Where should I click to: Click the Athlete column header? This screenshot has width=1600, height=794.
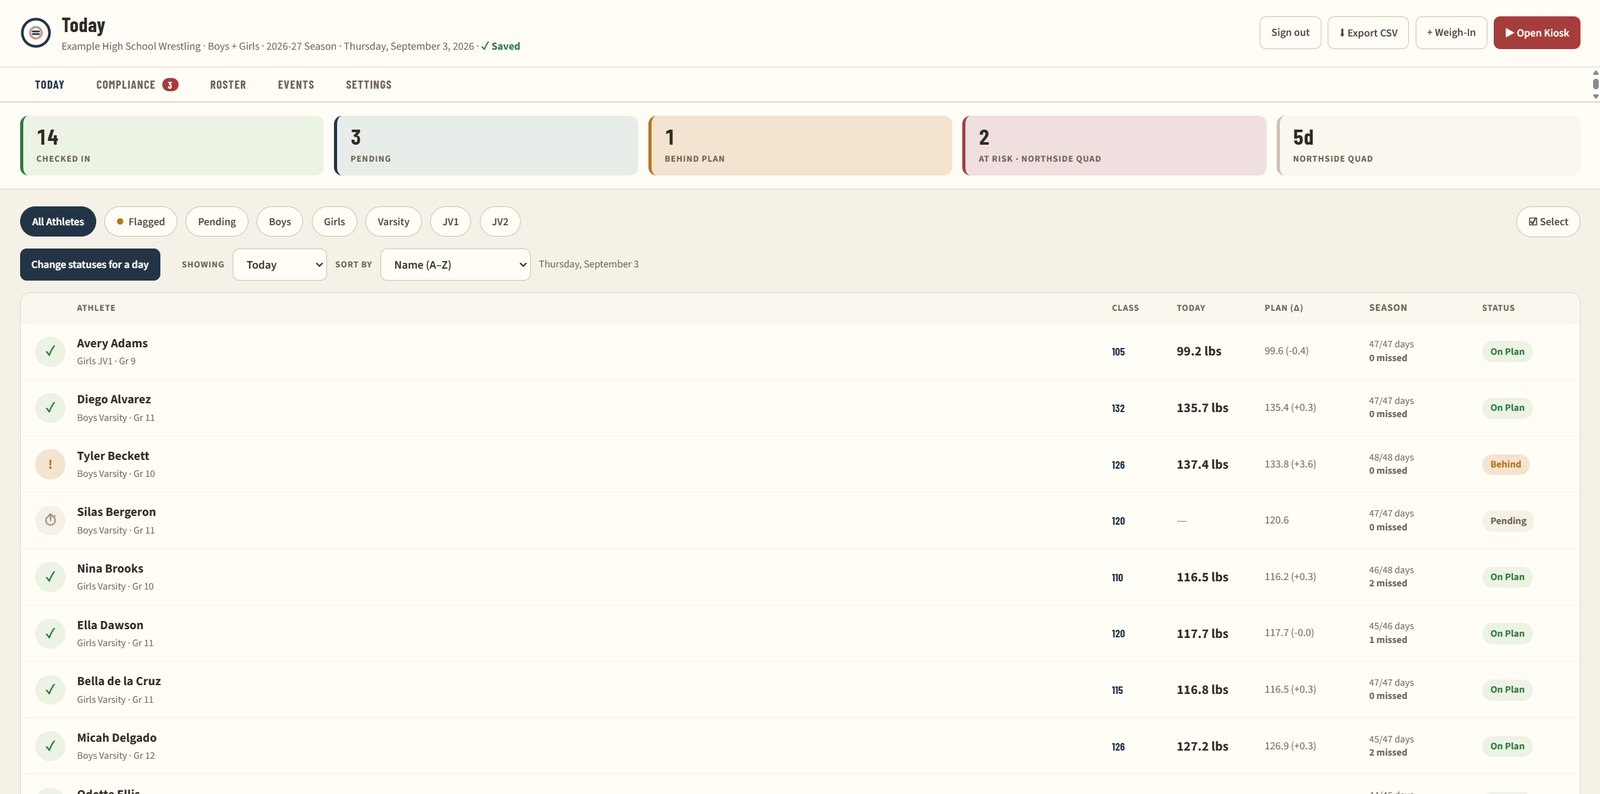coord(96,308)
